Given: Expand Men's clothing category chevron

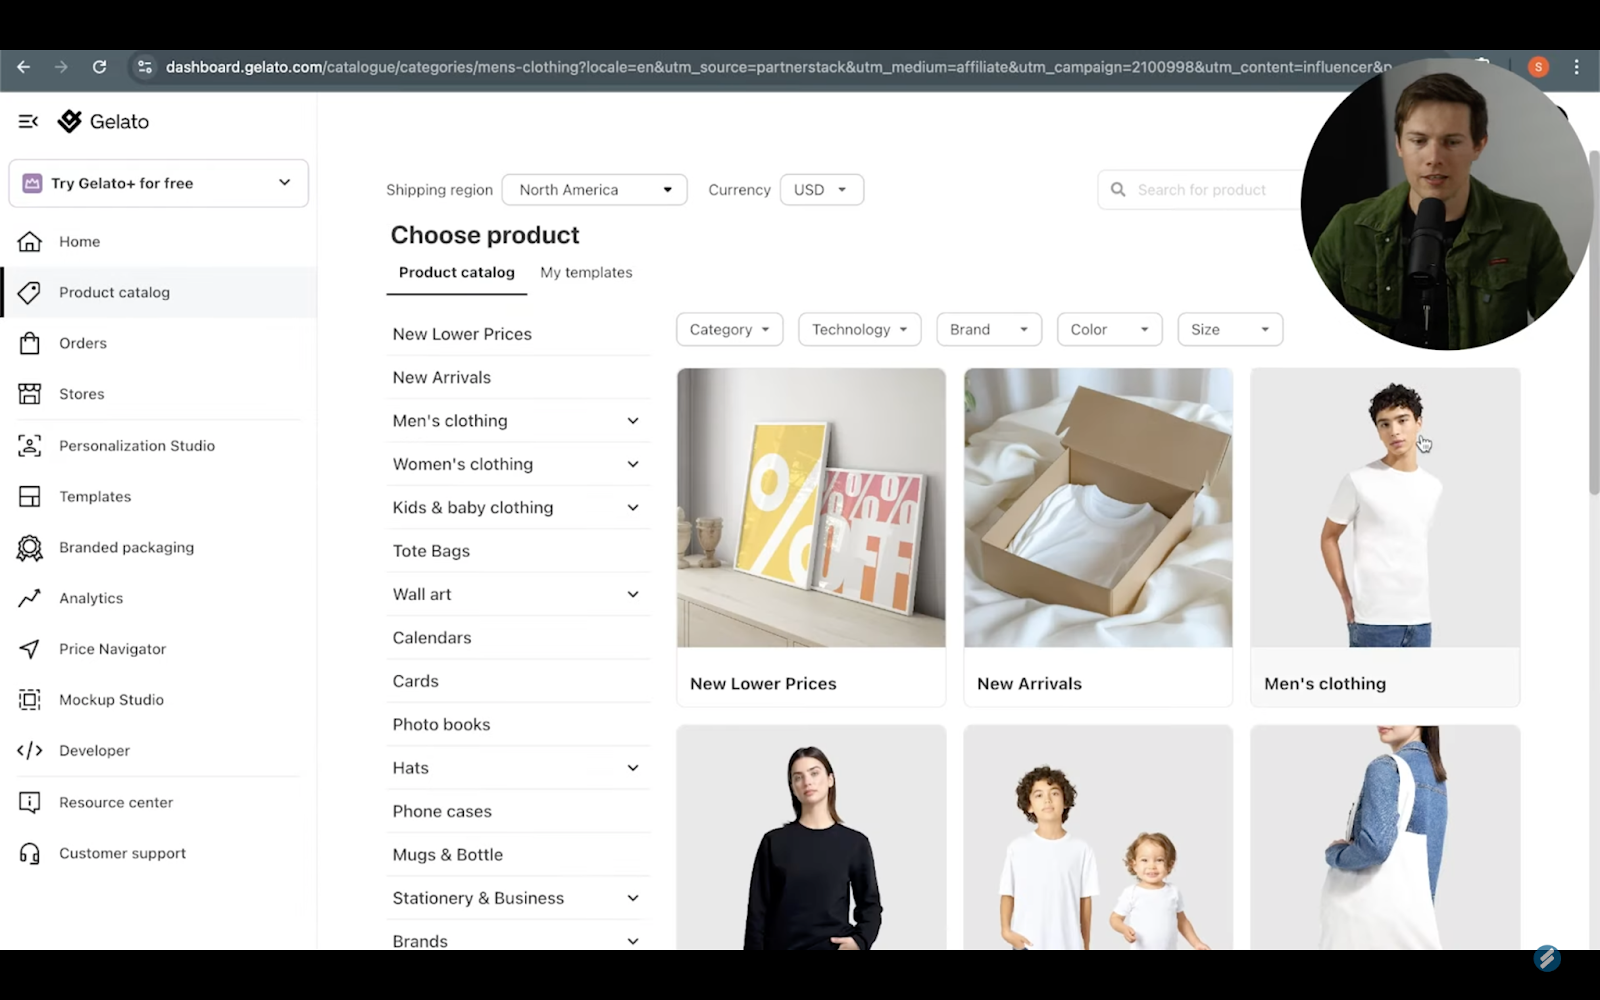Looking at the screenshot, I should tap(633, 421).
